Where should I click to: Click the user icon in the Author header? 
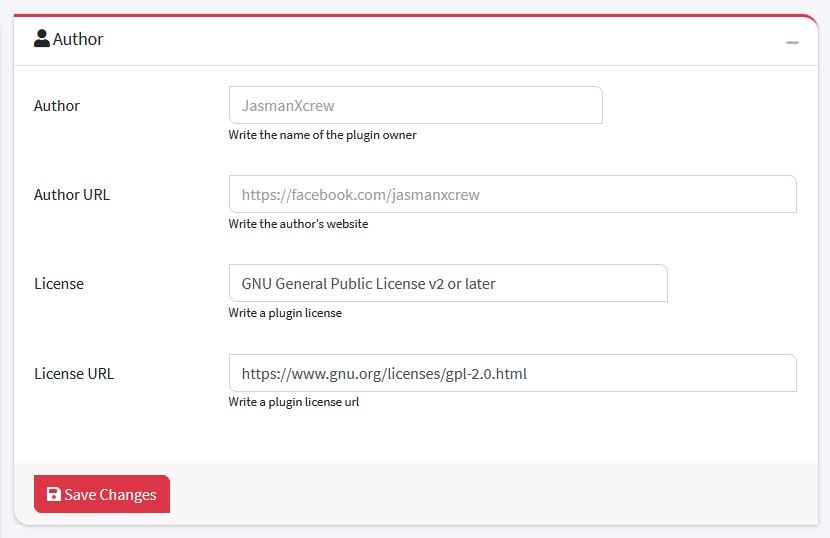(x=42, y=39)
